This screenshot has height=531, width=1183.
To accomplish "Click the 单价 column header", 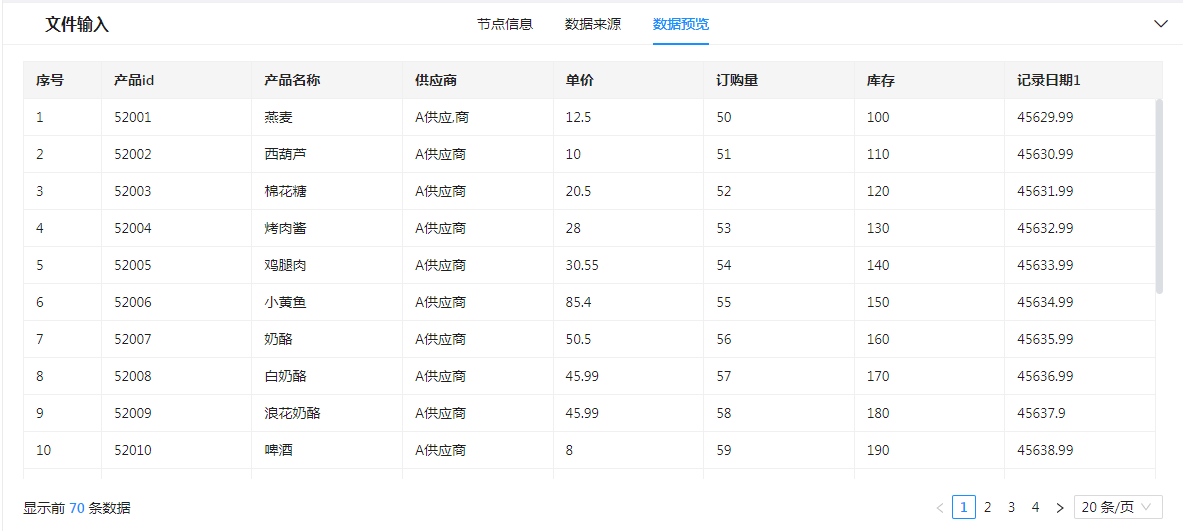I will [580, 80].
